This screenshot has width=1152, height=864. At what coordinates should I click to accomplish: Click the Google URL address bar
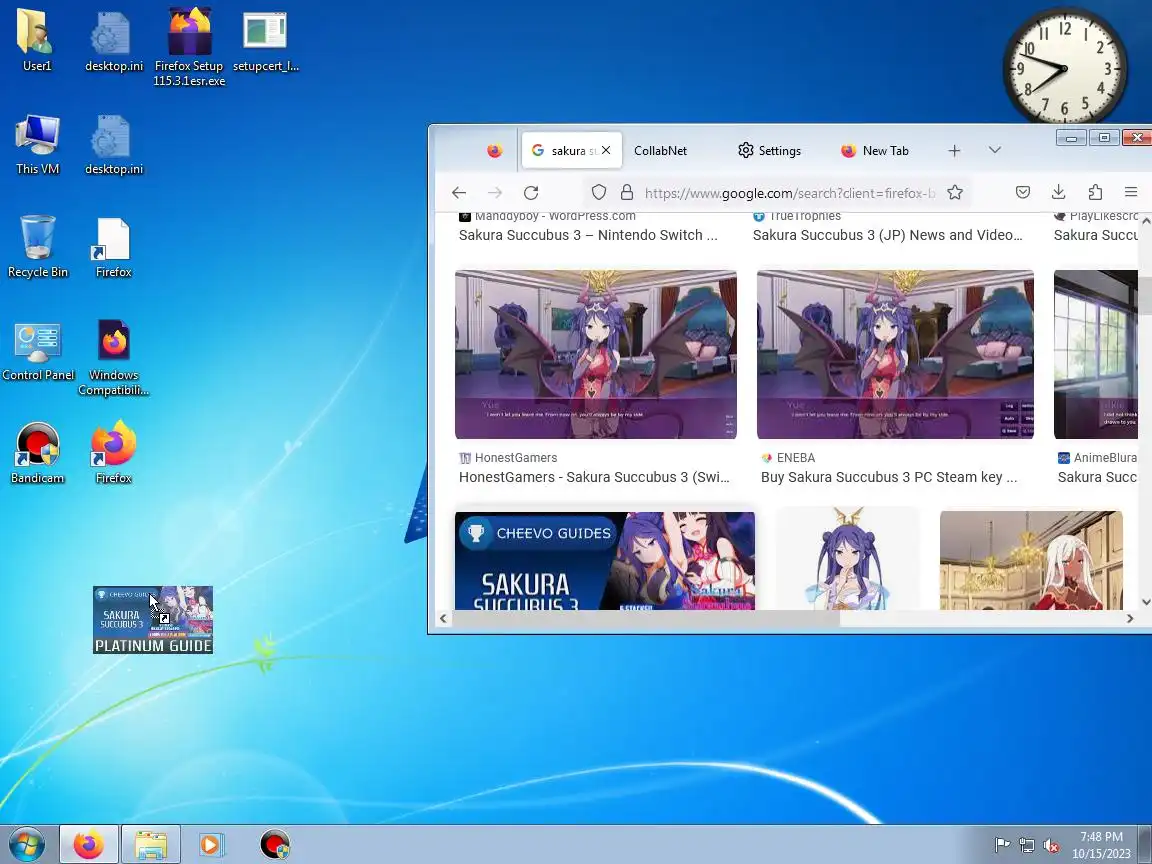790,192
